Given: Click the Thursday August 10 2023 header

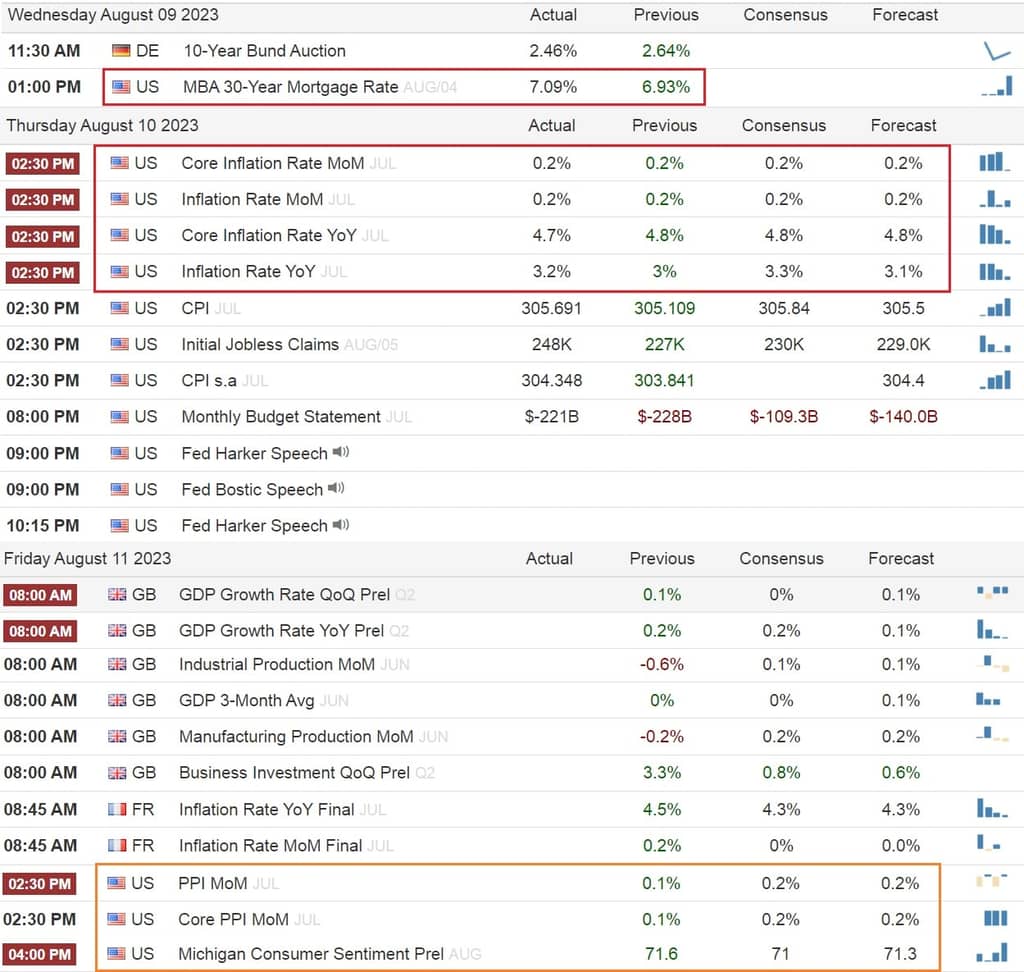Looking at the screenshot, I should tap(103, 125).
